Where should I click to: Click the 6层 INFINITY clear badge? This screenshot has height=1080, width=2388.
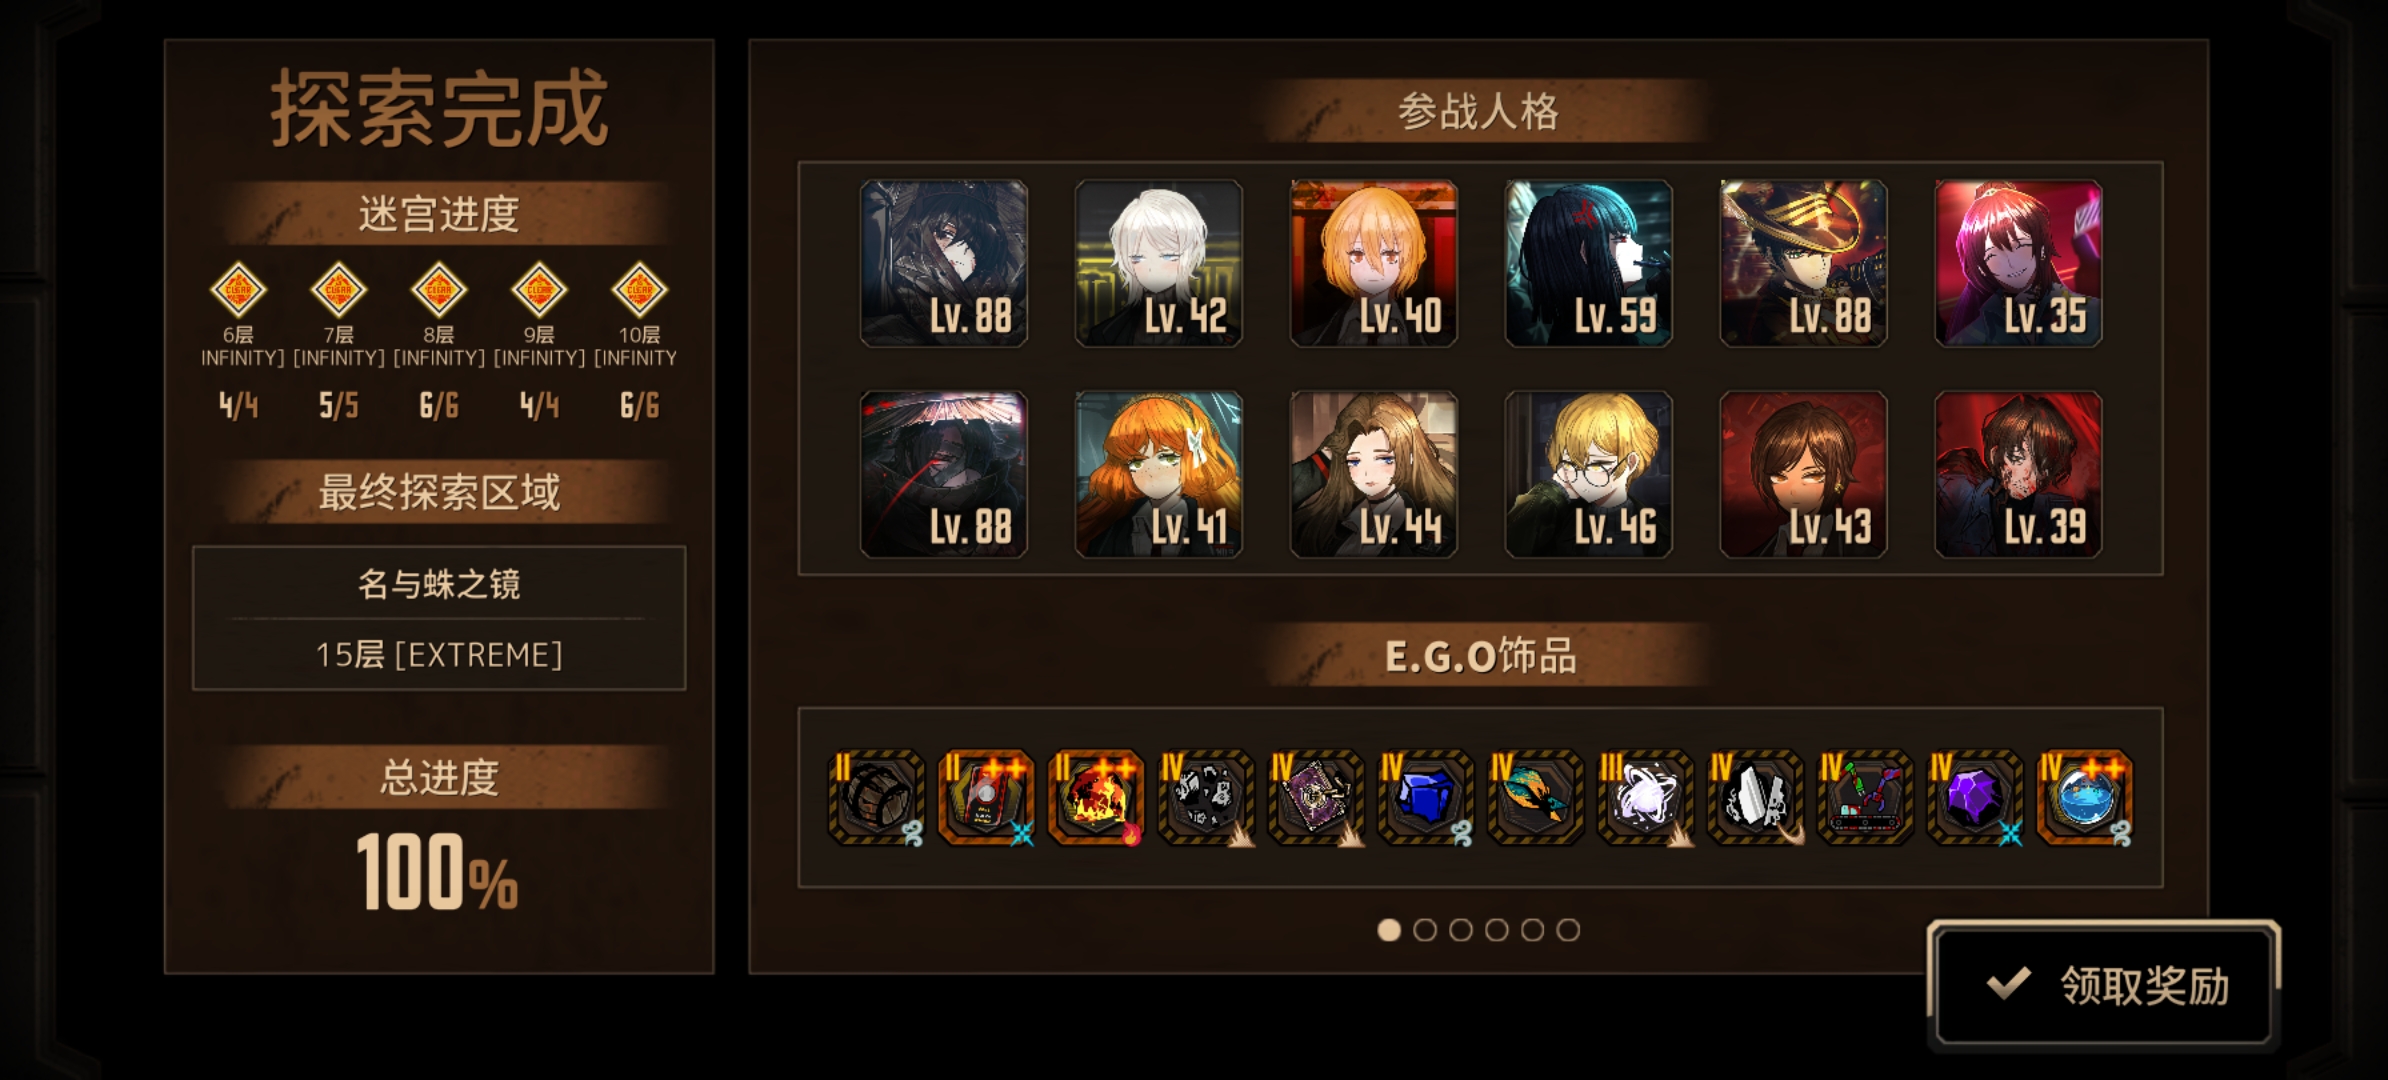pyautogui.click(x=238, y=290)
